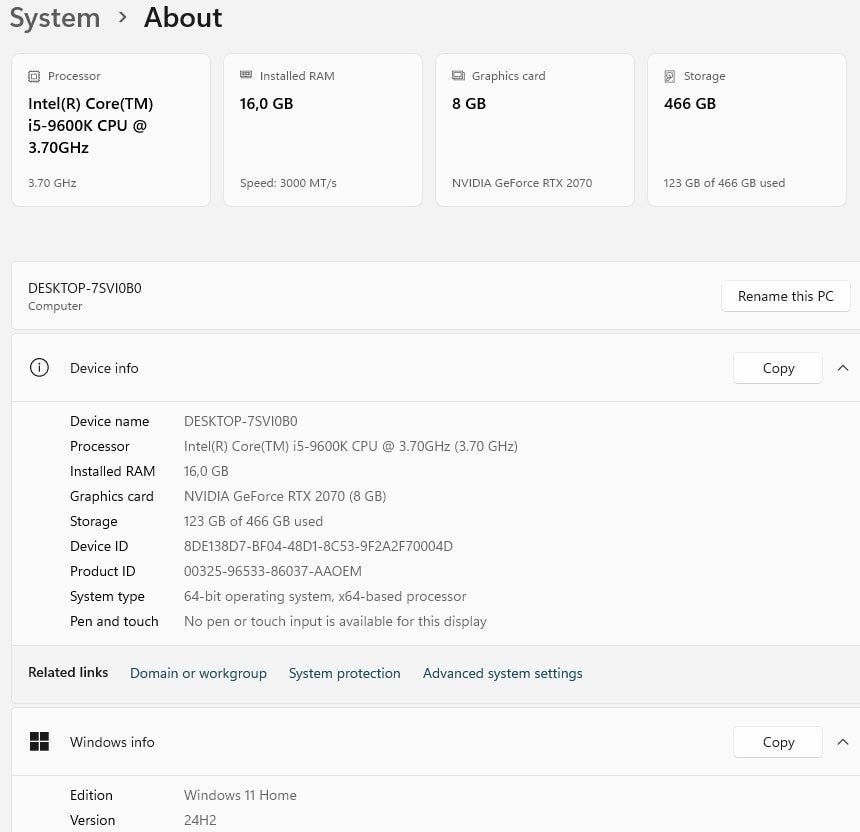This screenshot has width=860, height=832.
Task: Click the Related links label
Action: [68, 672]
